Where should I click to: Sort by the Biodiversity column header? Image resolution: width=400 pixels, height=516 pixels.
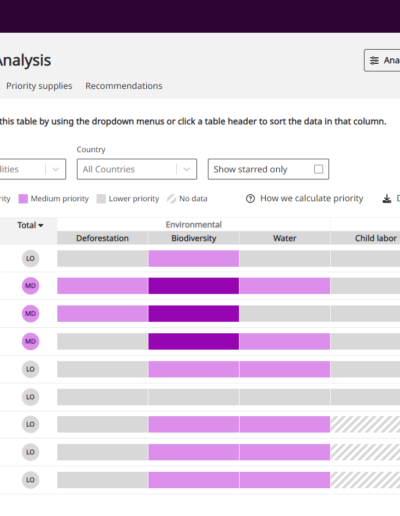[x=194, y=238]
